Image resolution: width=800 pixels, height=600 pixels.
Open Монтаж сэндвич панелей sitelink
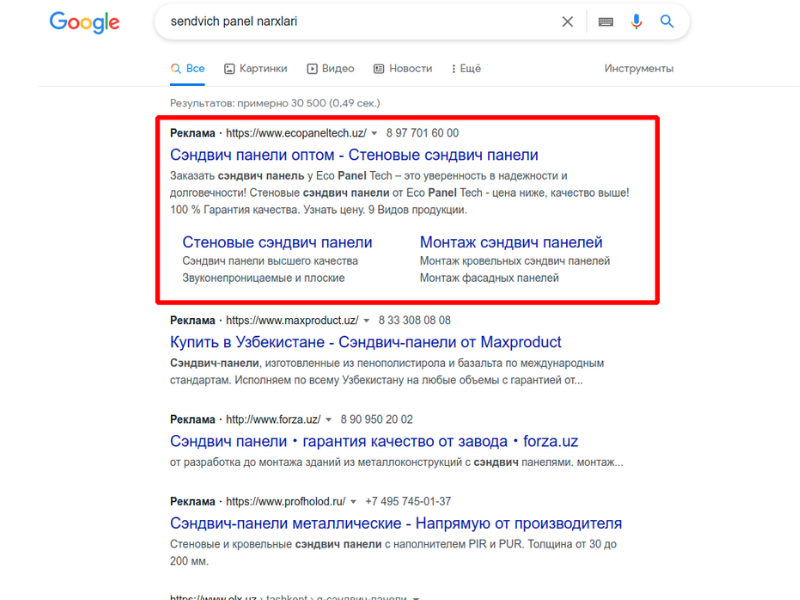pyautogui.click(x=511, y=242)
